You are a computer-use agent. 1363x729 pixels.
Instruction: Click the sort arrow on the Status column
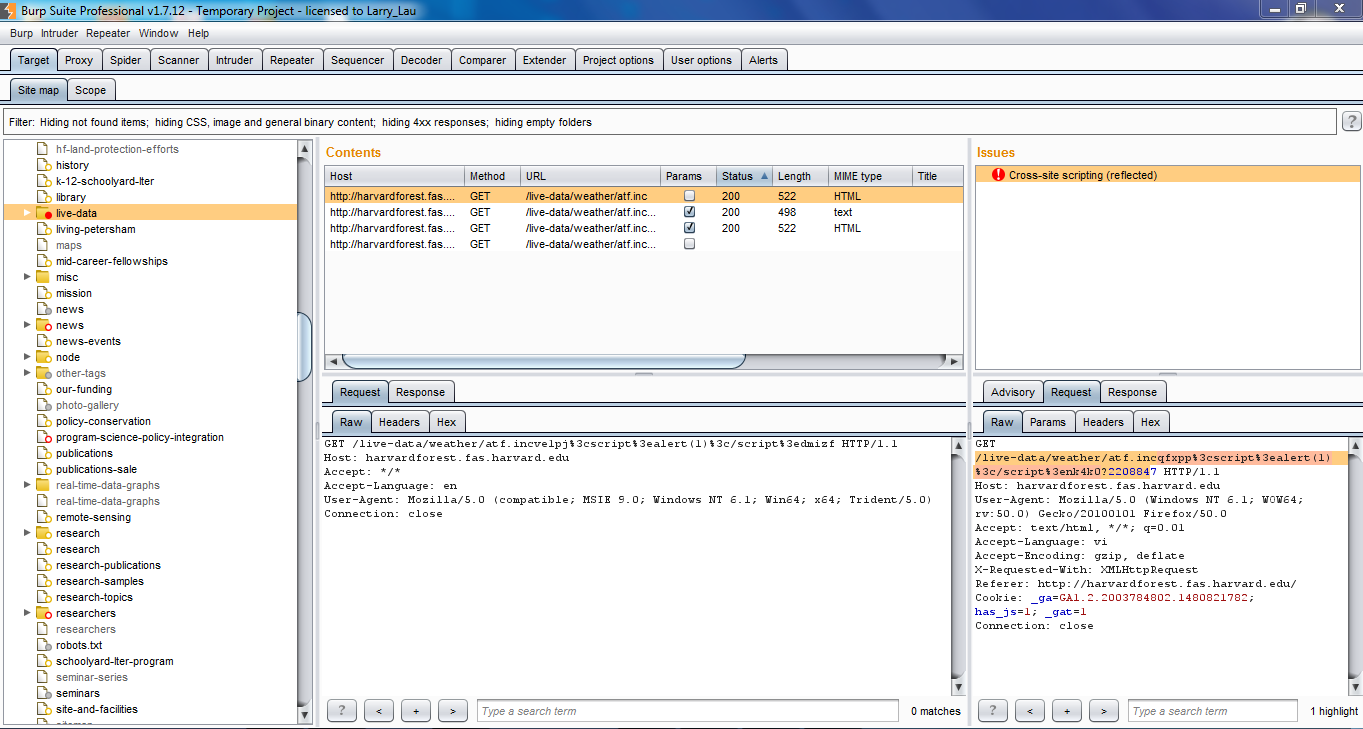[x=765, y=176]
